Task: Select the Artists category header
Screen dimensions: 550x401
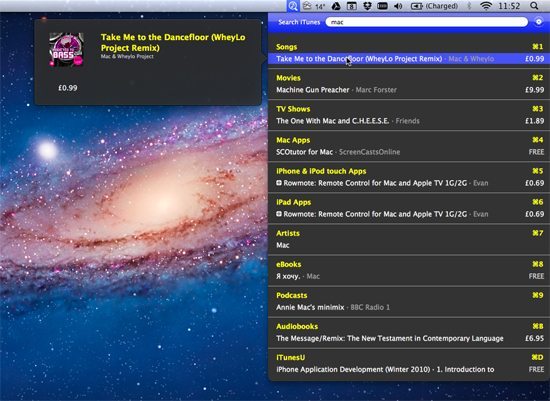Action: 288,233
